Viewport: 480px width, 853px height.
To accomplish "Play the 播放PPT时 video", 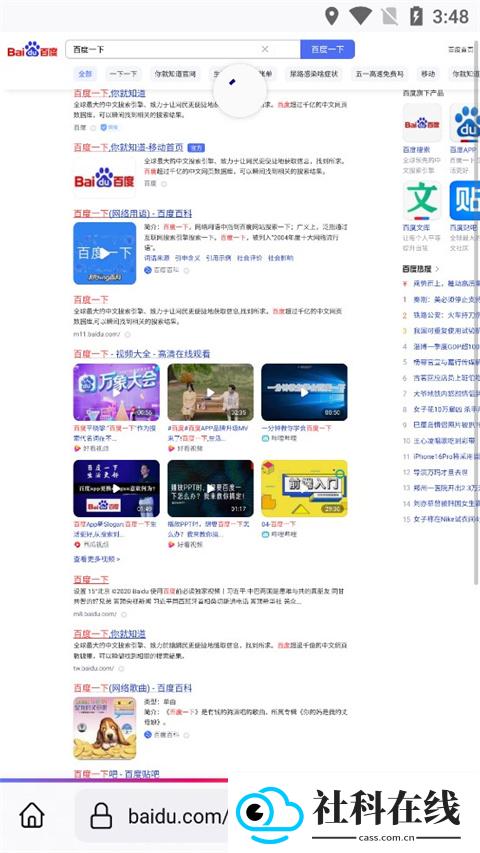I will (x=210, y=489).
